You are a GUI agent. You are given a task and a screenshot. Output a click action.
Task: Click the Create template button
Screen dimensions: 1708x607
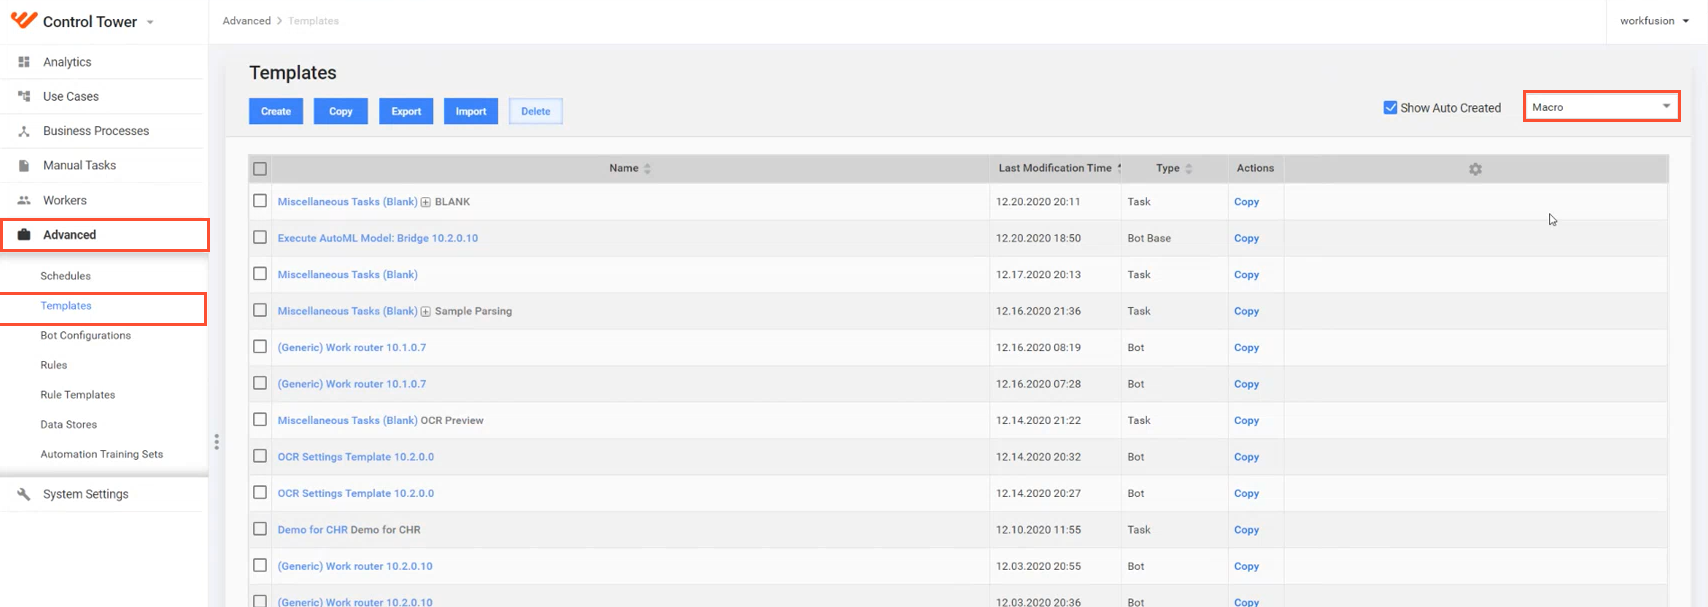[x=276, y=111]
